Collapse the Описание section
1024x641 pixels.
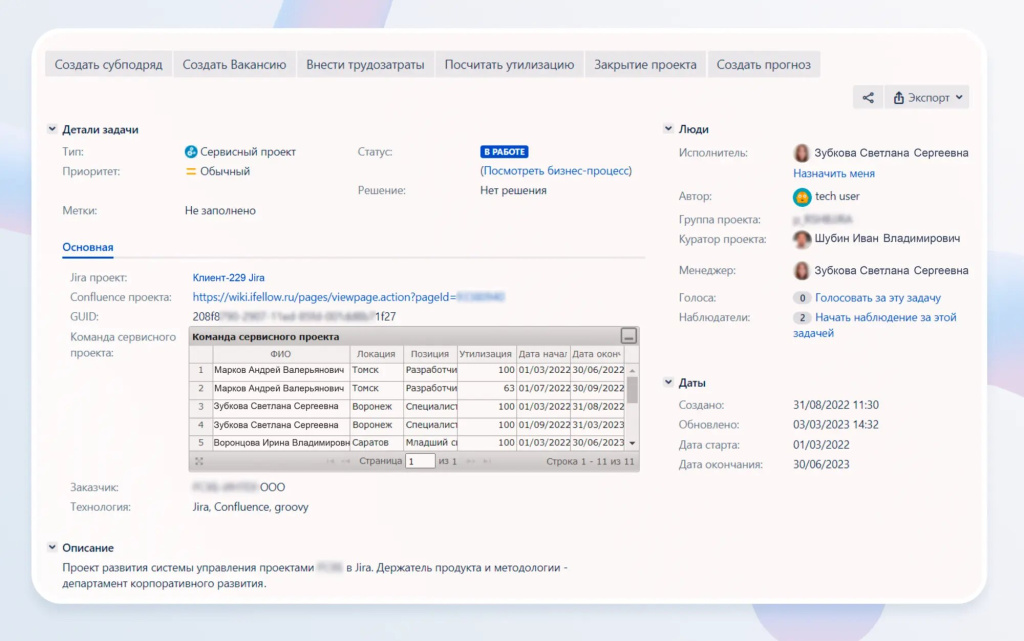[52, 548]
